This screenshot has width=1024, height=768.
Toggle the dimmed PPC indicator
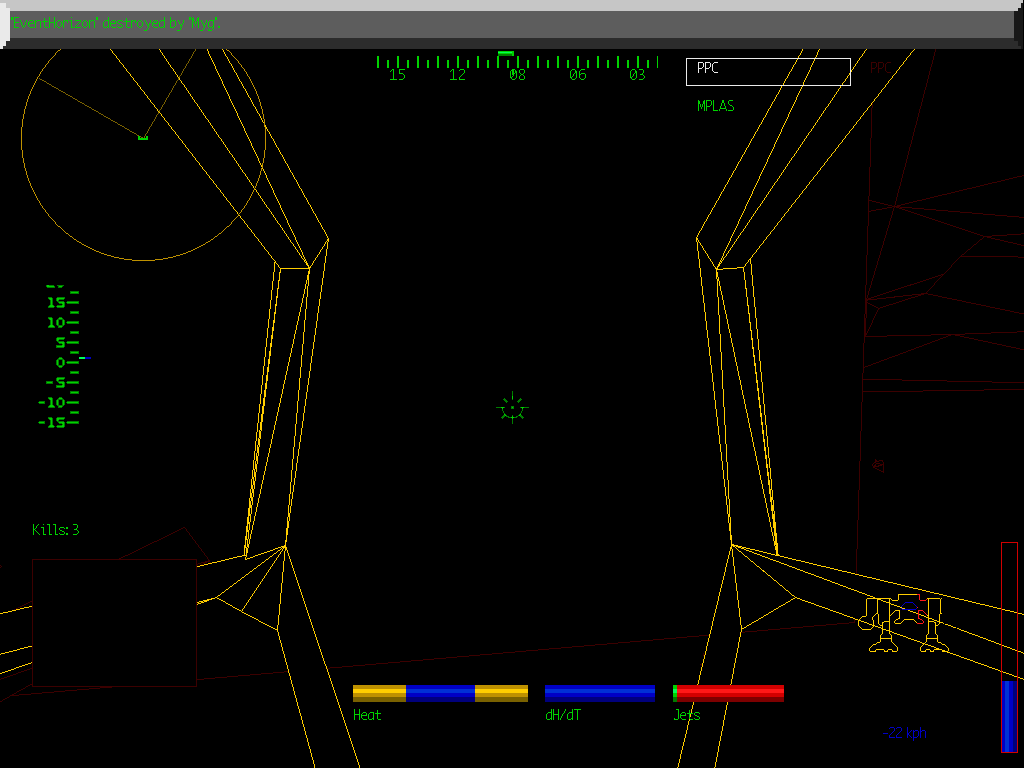[880, 68]
